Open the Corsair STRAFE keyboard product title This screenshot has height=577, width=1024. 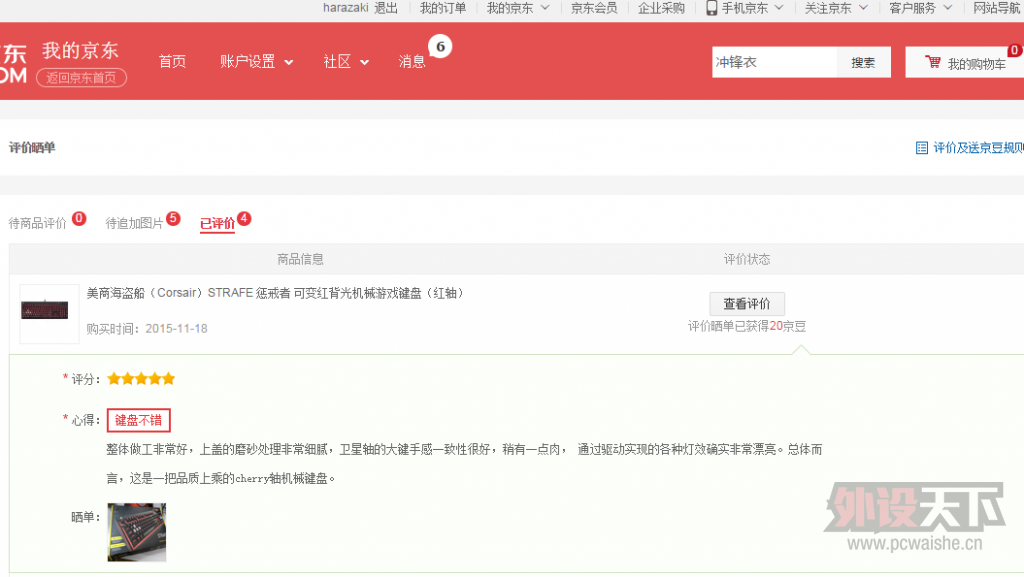(275, 293)
